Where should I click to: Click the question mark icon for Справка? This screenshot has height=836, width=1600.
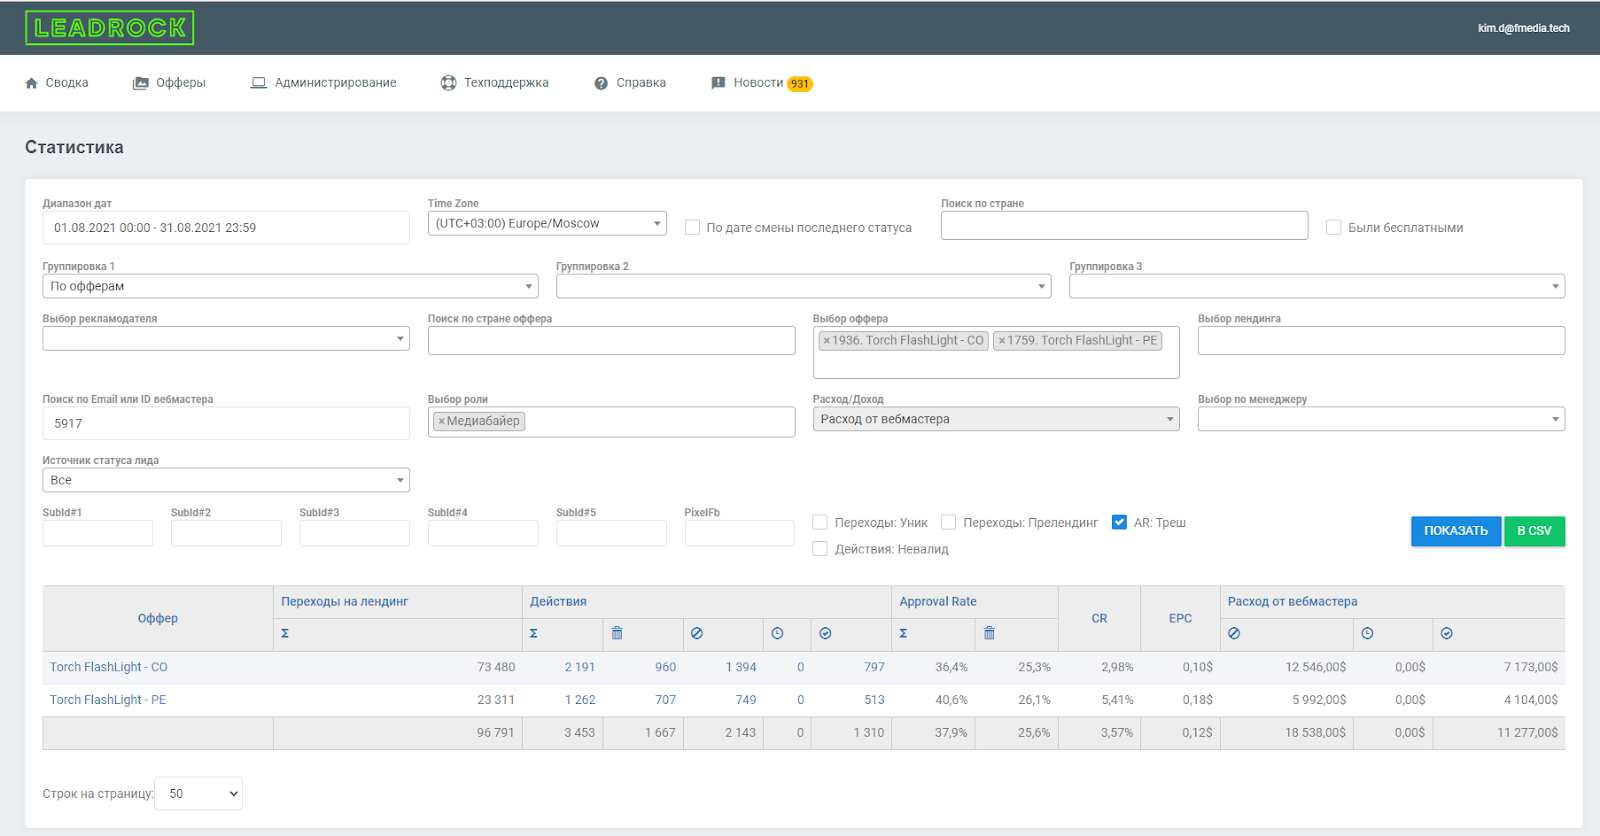601,83
